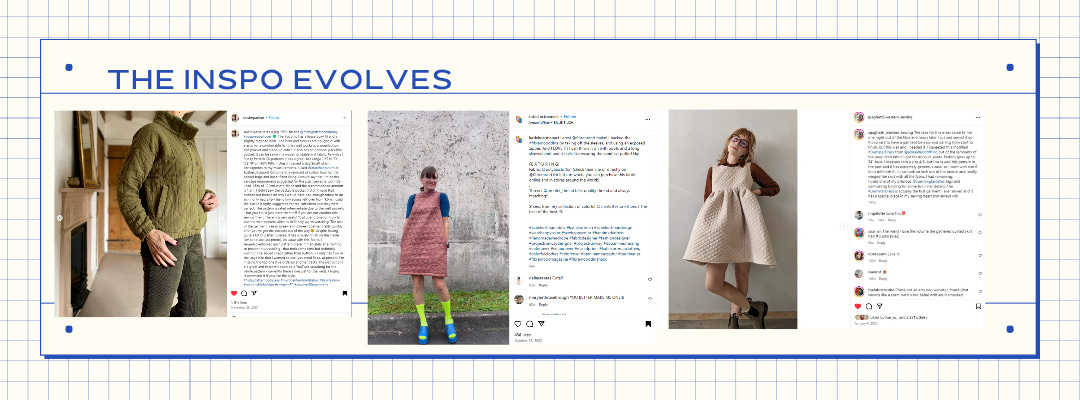Open third commenter's avatar on cream dress post
1080x400 pixels.
click(859, 255)
